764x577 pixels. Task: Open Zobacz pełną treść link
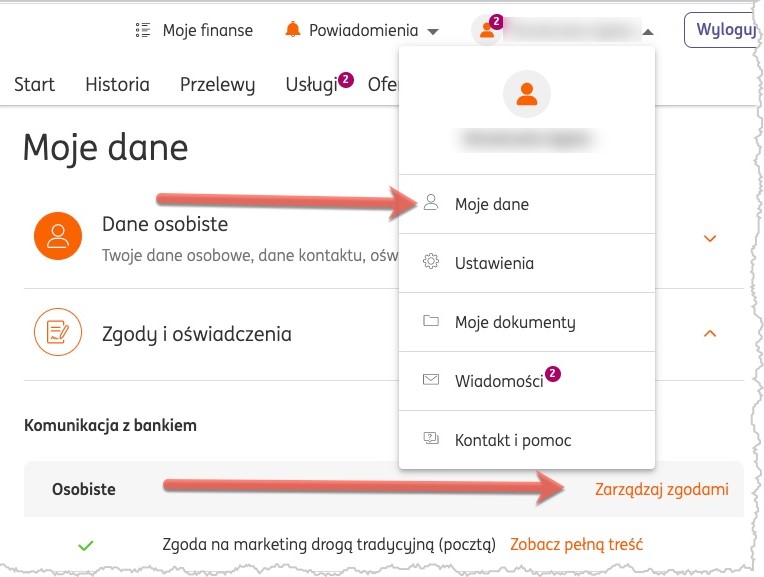coord(576,544)
